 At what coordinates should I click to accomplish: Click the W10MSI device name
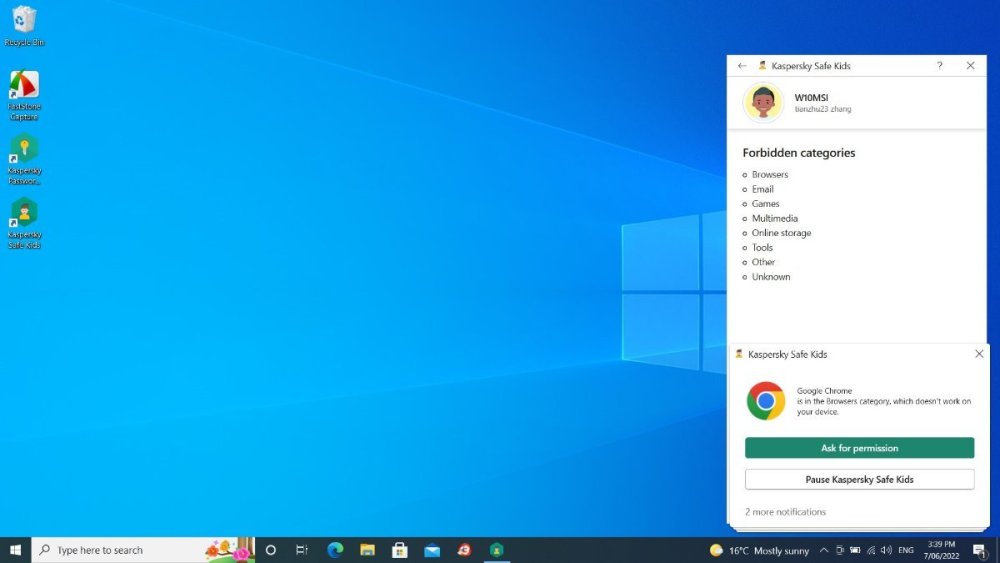[x=811, y=98]
